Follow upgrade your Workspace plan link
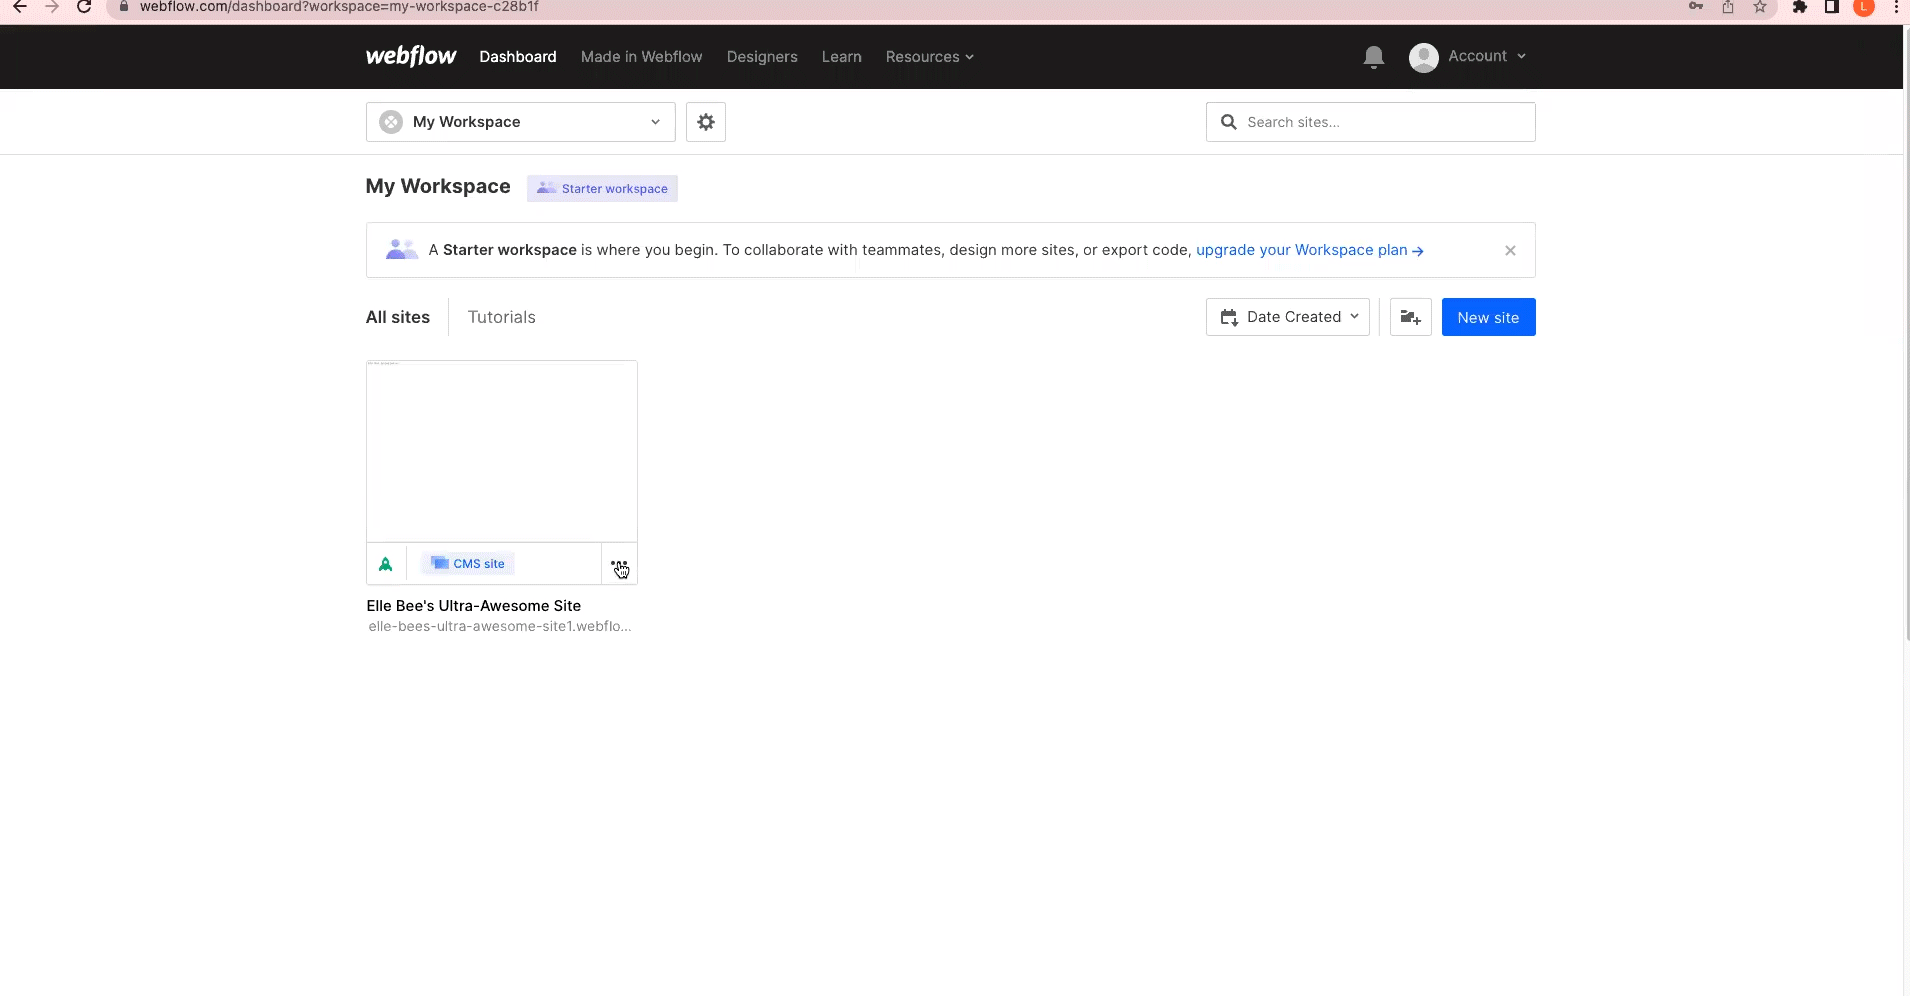Image resolution: width=1910 pixels, height=996 pixels. [1309, 250]
